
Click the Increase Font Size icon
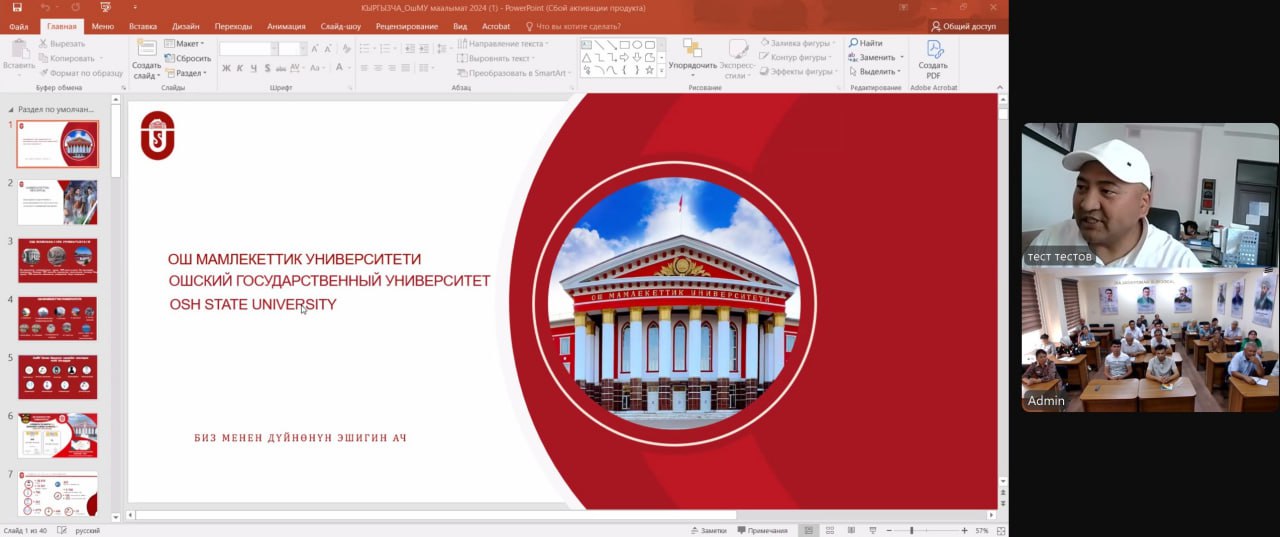click(315, 48)
